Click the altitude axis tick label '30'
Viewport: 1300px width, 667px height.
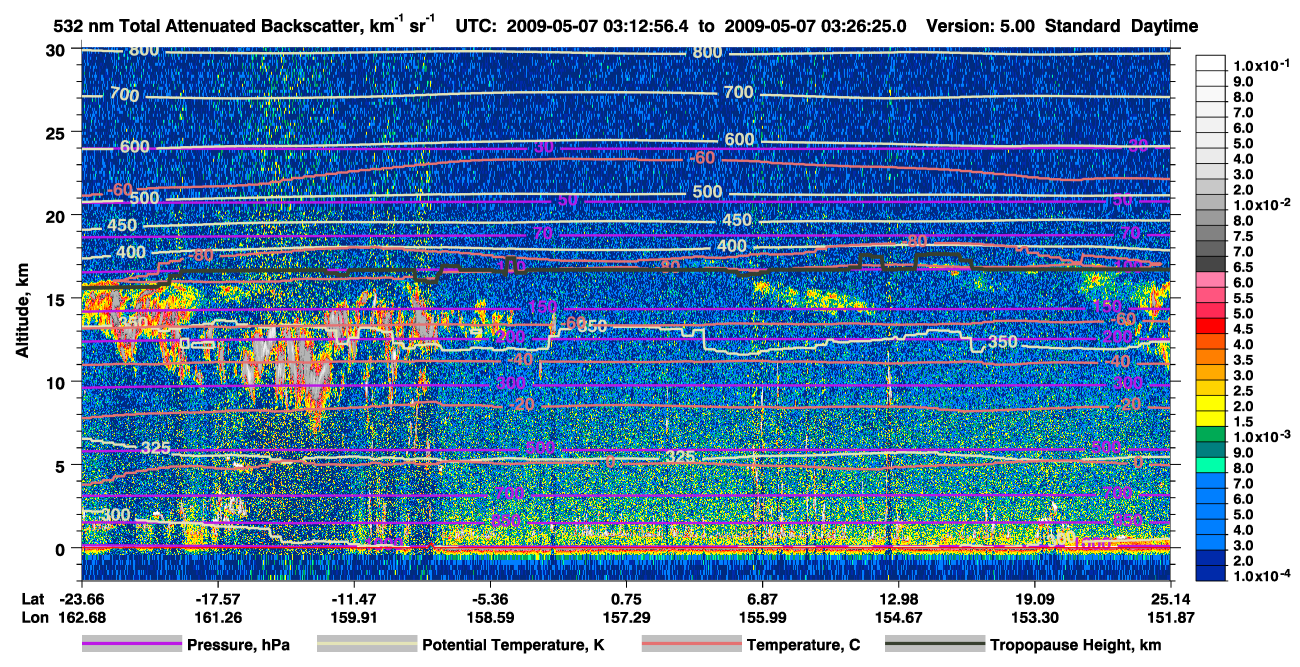(58, 50)
